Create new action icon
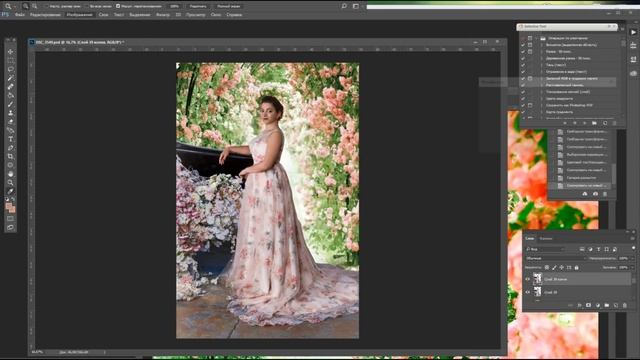The image size is (640, 360). (x=604, y=123)
